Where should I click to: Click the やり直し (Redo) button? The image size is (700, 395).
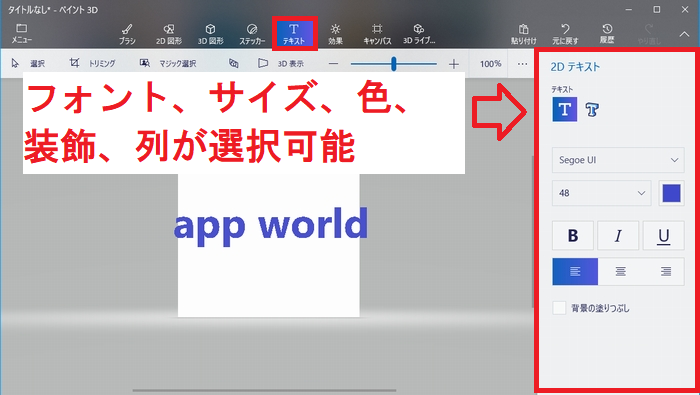[x=649, y=34]
